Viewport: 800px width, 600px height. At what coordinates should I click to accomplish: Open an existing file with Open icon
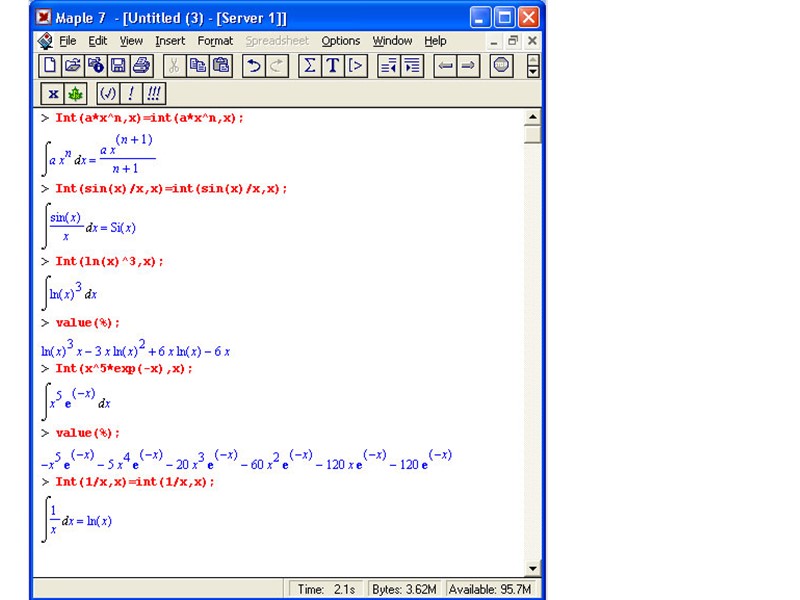coord(72,66)
